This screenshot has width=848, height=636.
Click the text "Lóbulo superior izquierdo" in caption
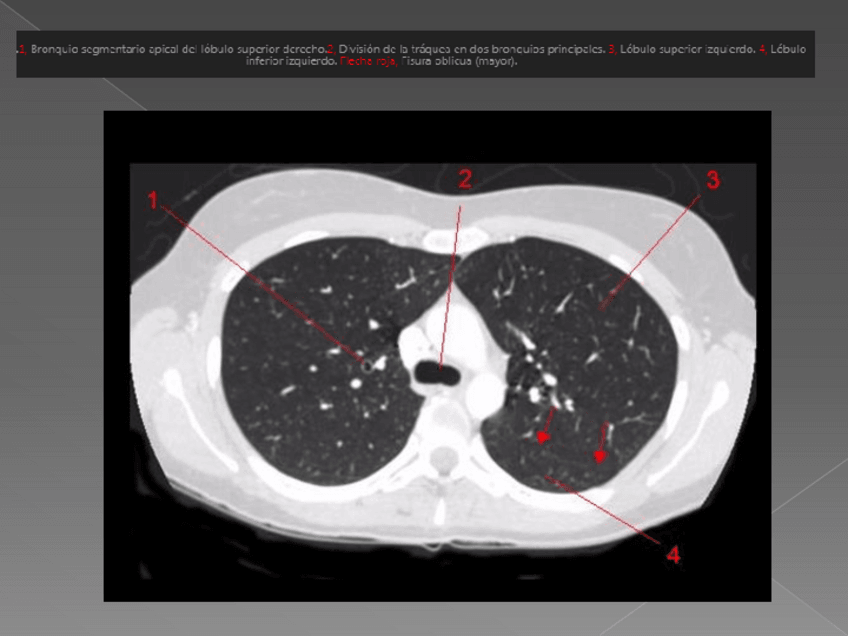[687, 49]
